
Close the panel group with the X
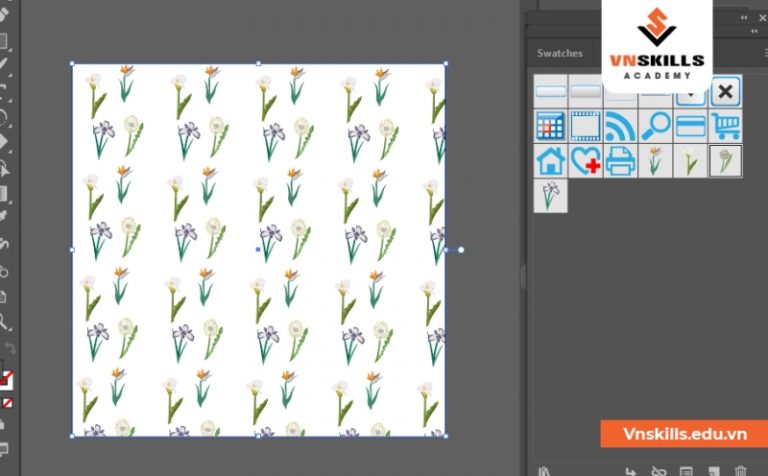coord(763,18)
